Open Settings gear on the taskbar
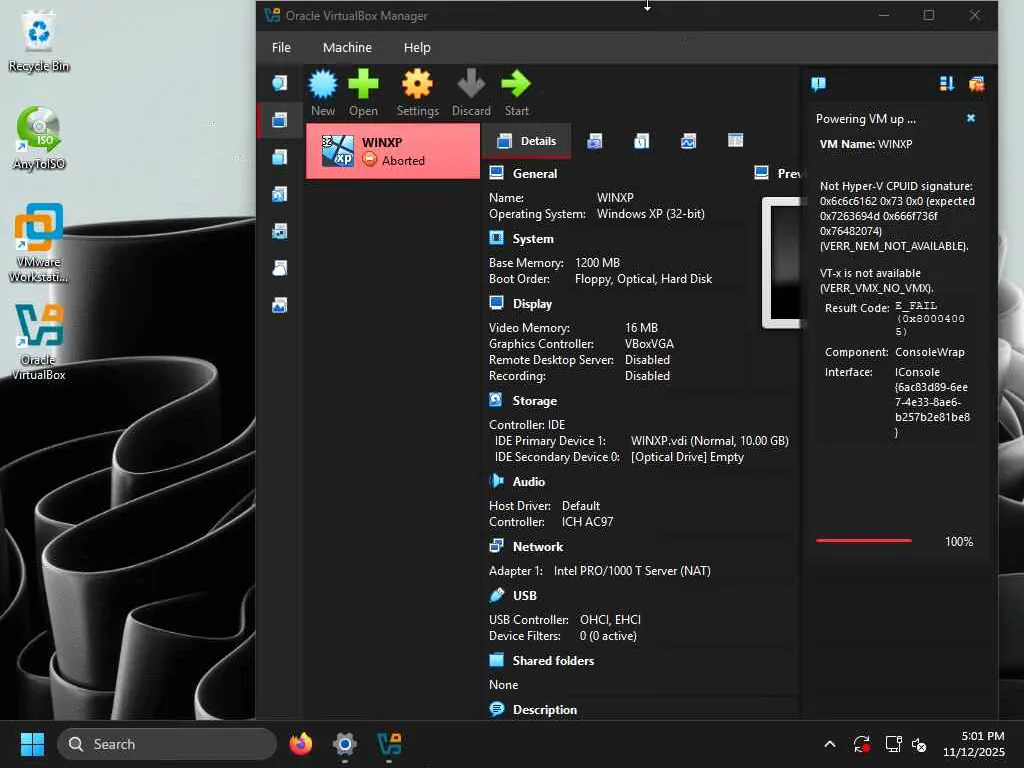The width and height of the screenshot is (1024, 768). [x=345, y=744]
